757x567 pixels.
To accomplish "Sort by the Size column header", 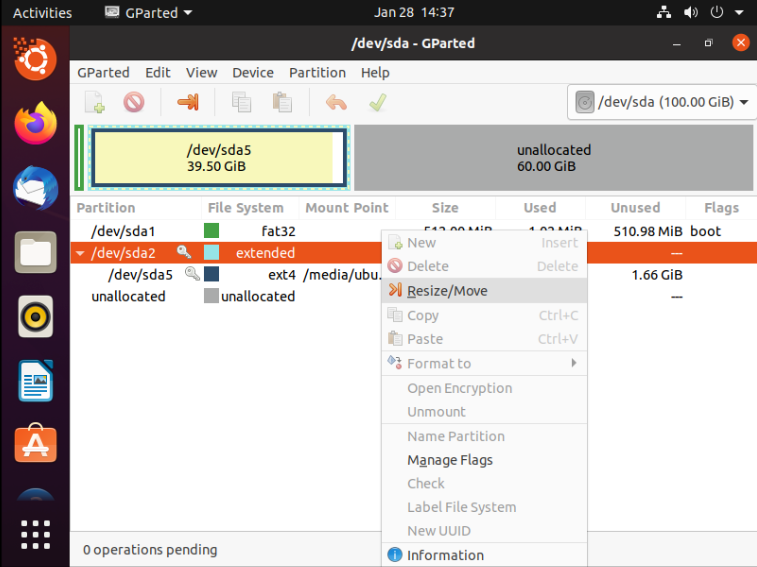I will click(445, 208).
